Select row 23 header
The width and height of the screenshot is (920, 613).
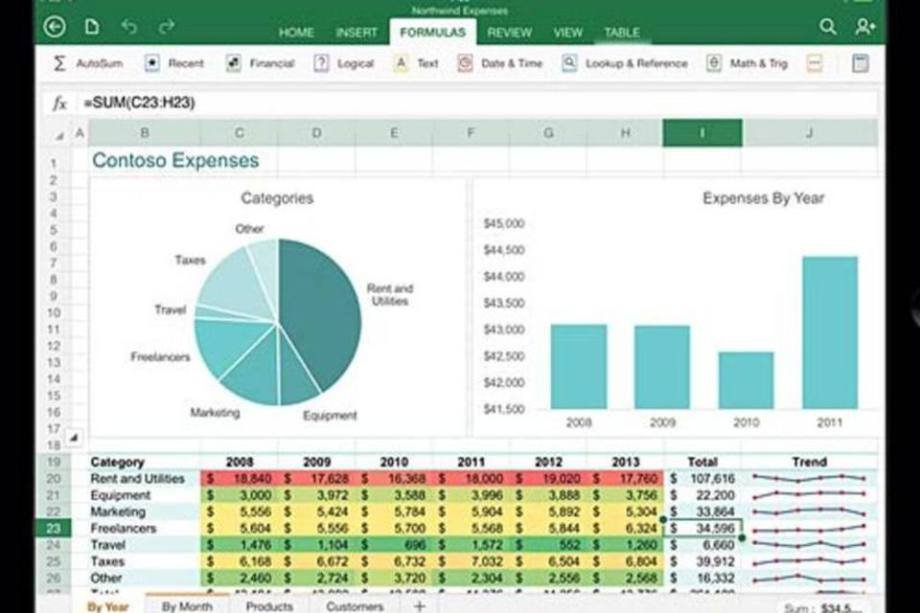[x=53, y=528]
